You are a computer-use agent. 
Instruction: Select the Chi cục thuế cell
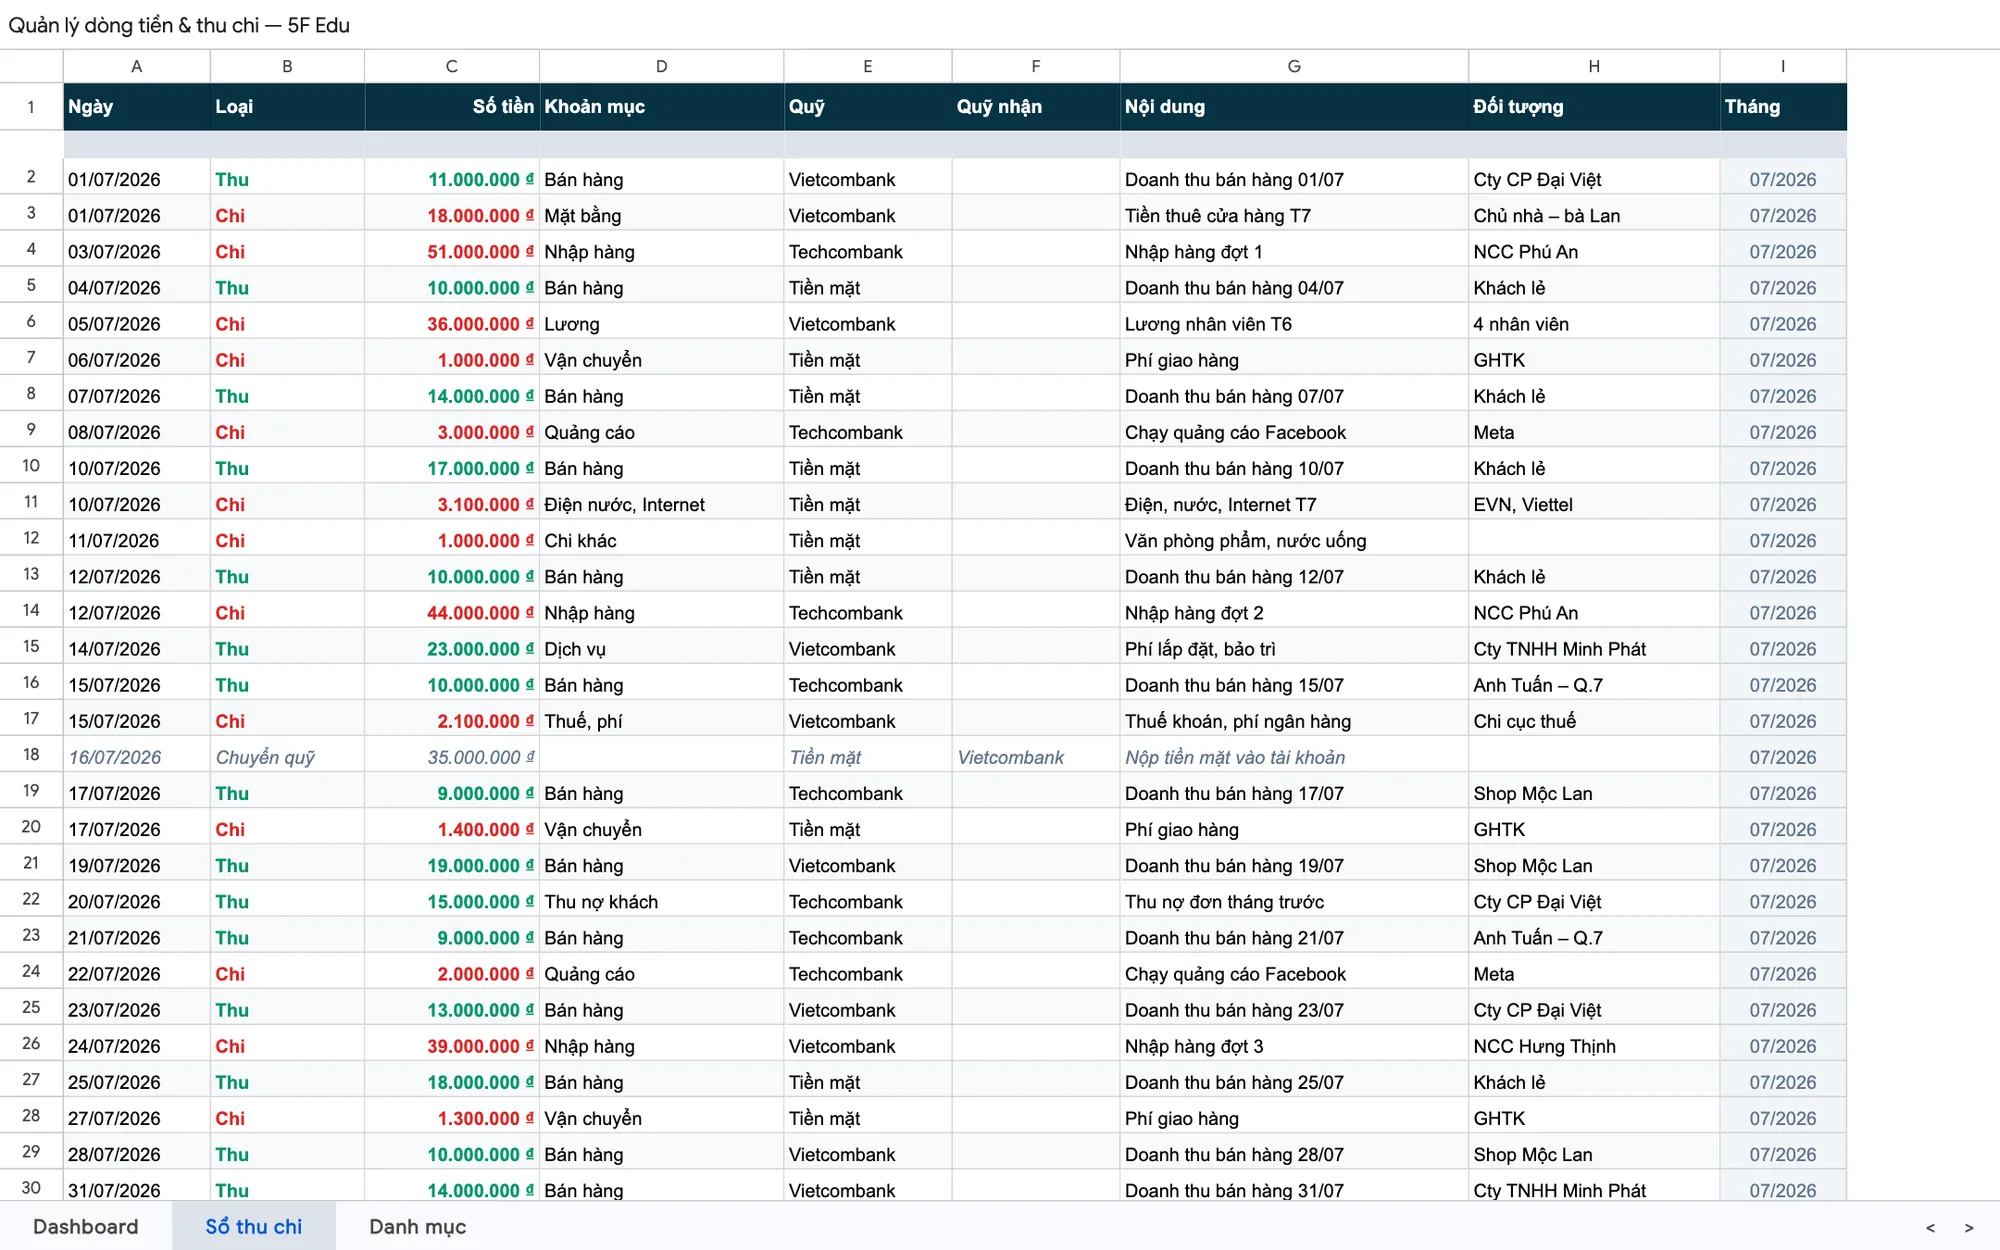click(x=1594, y=721)
